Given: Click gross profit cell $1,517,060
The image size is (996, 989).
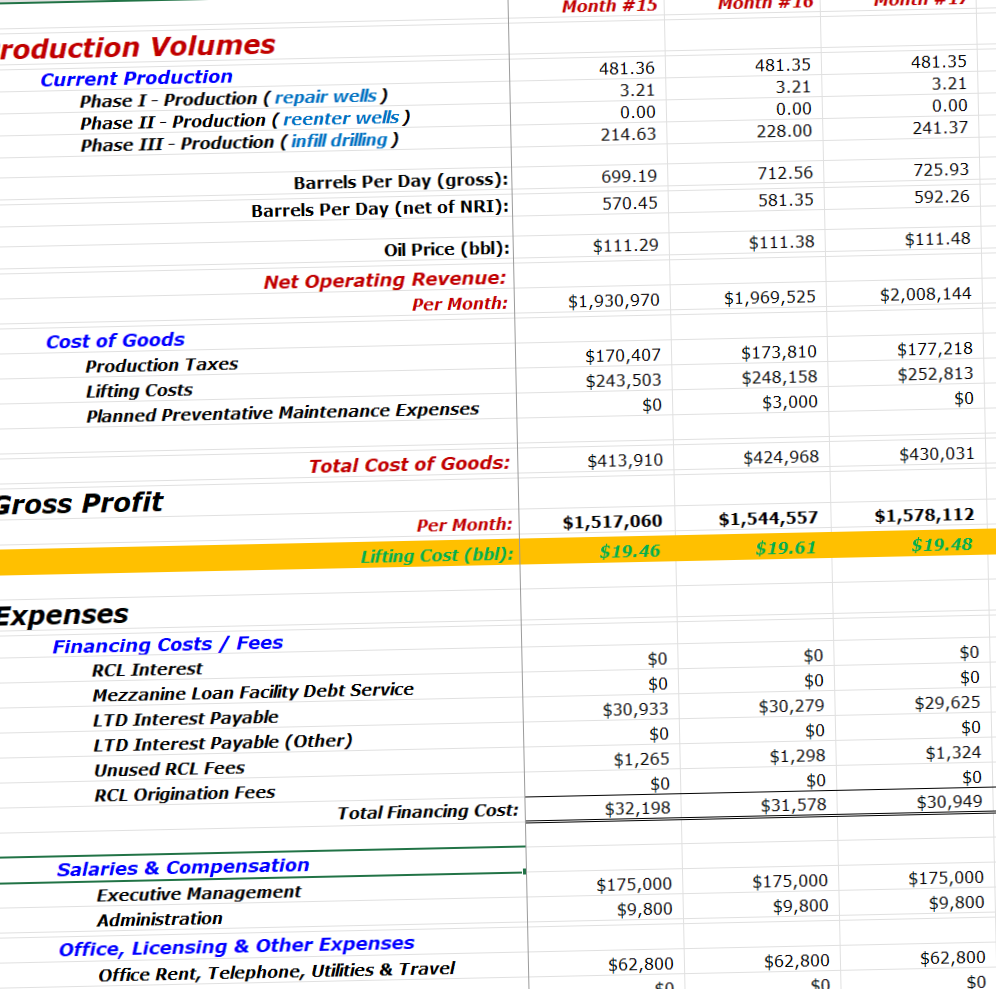Looking at the screenshot, I should 612,521.
